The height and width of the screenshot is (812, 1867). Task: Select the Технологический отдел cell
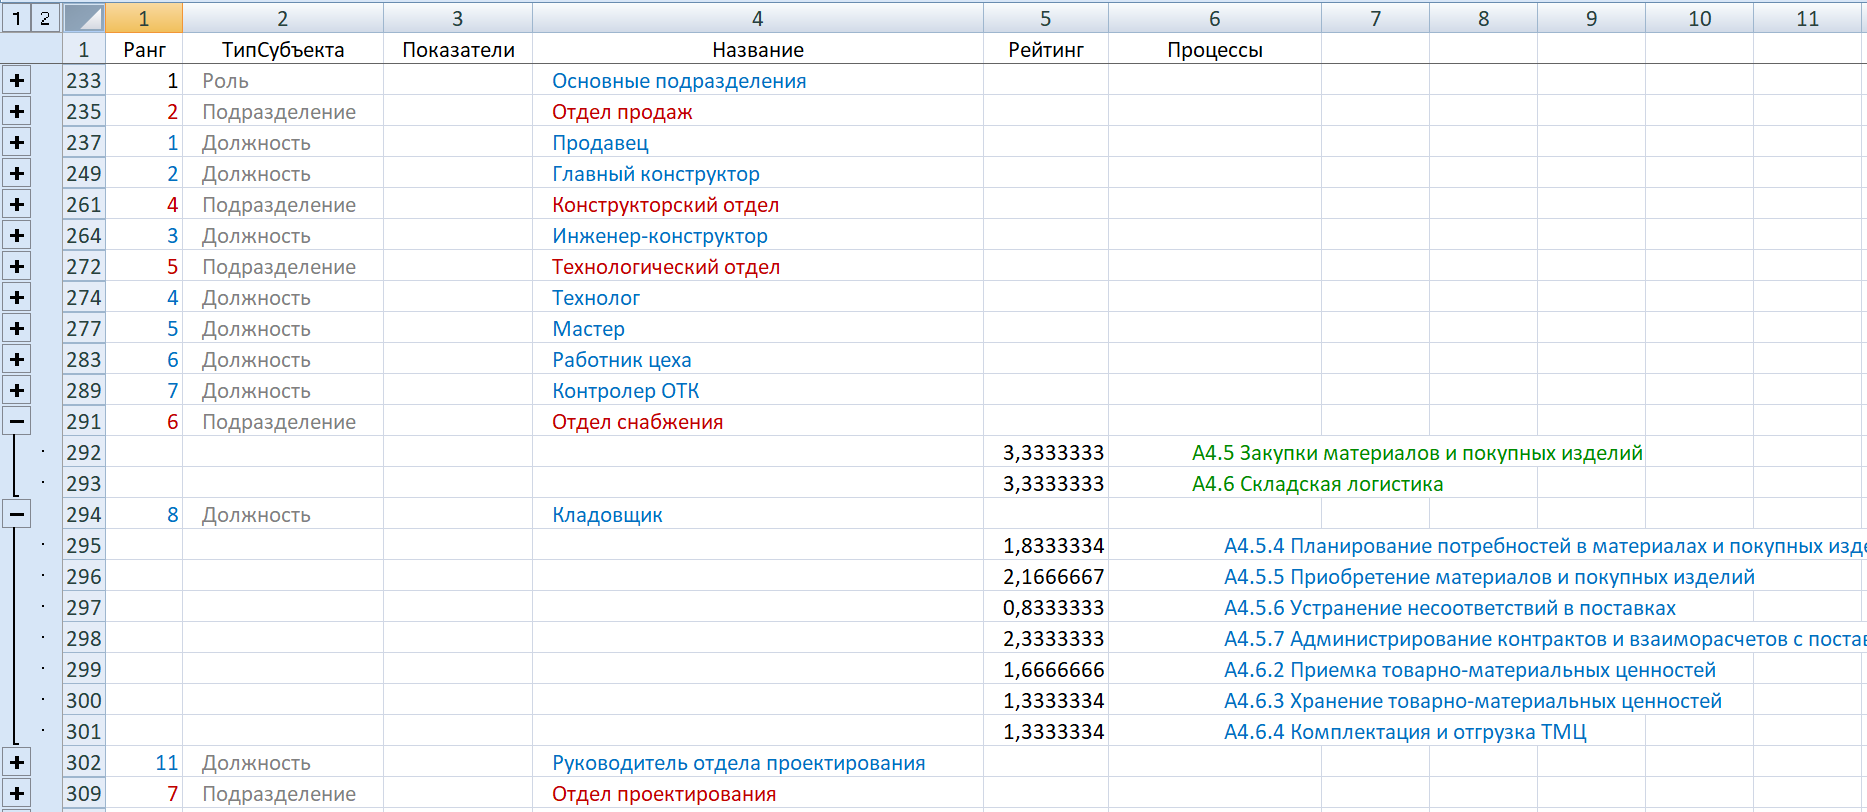point(757,267)
